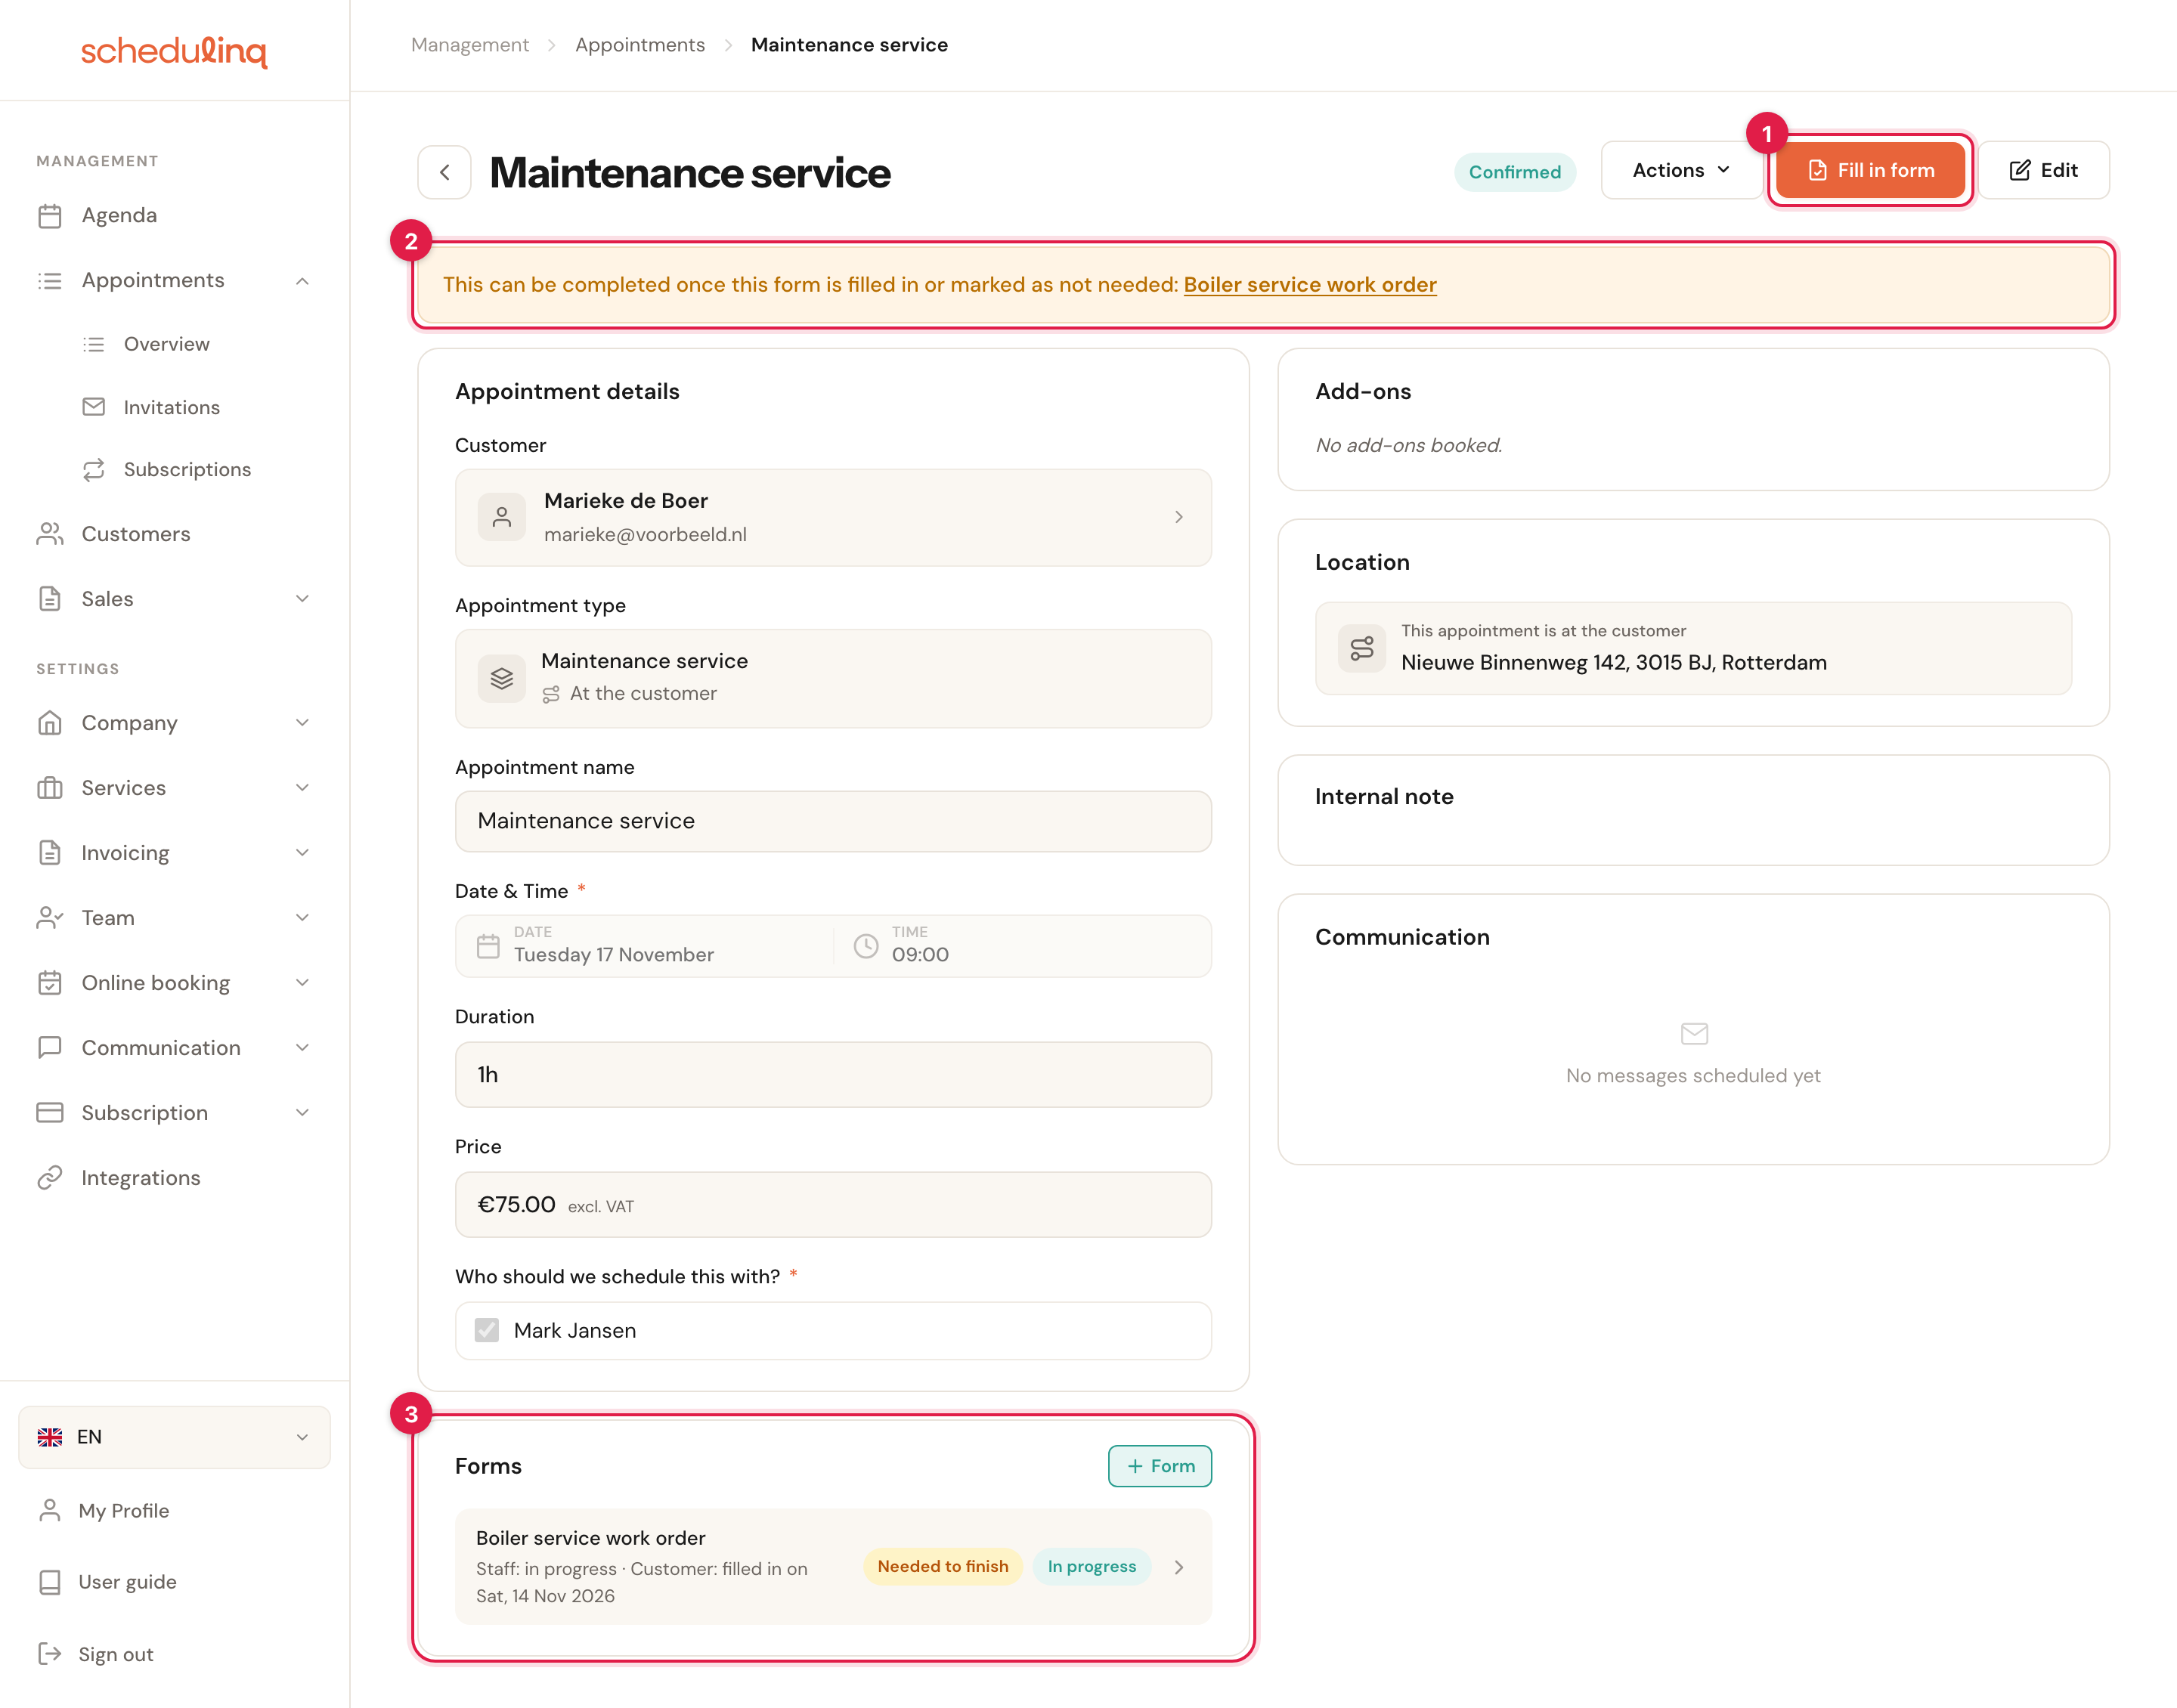Viewport: 2177px width, 1708px height.
Task: Click the Invitations envelope icon
Action: 94,407
